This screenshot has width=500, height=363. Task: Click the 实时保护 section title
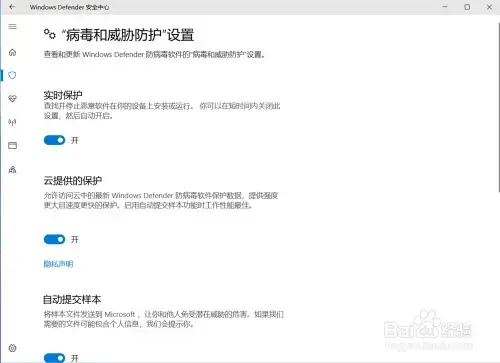pyautogui.click(x=63, y=95)
